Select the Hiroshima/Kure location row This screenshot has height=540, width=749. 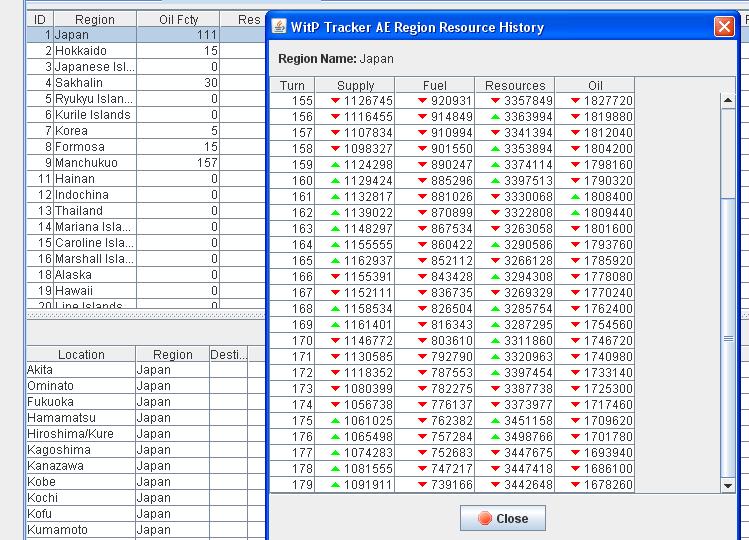[x=146, y=433]
